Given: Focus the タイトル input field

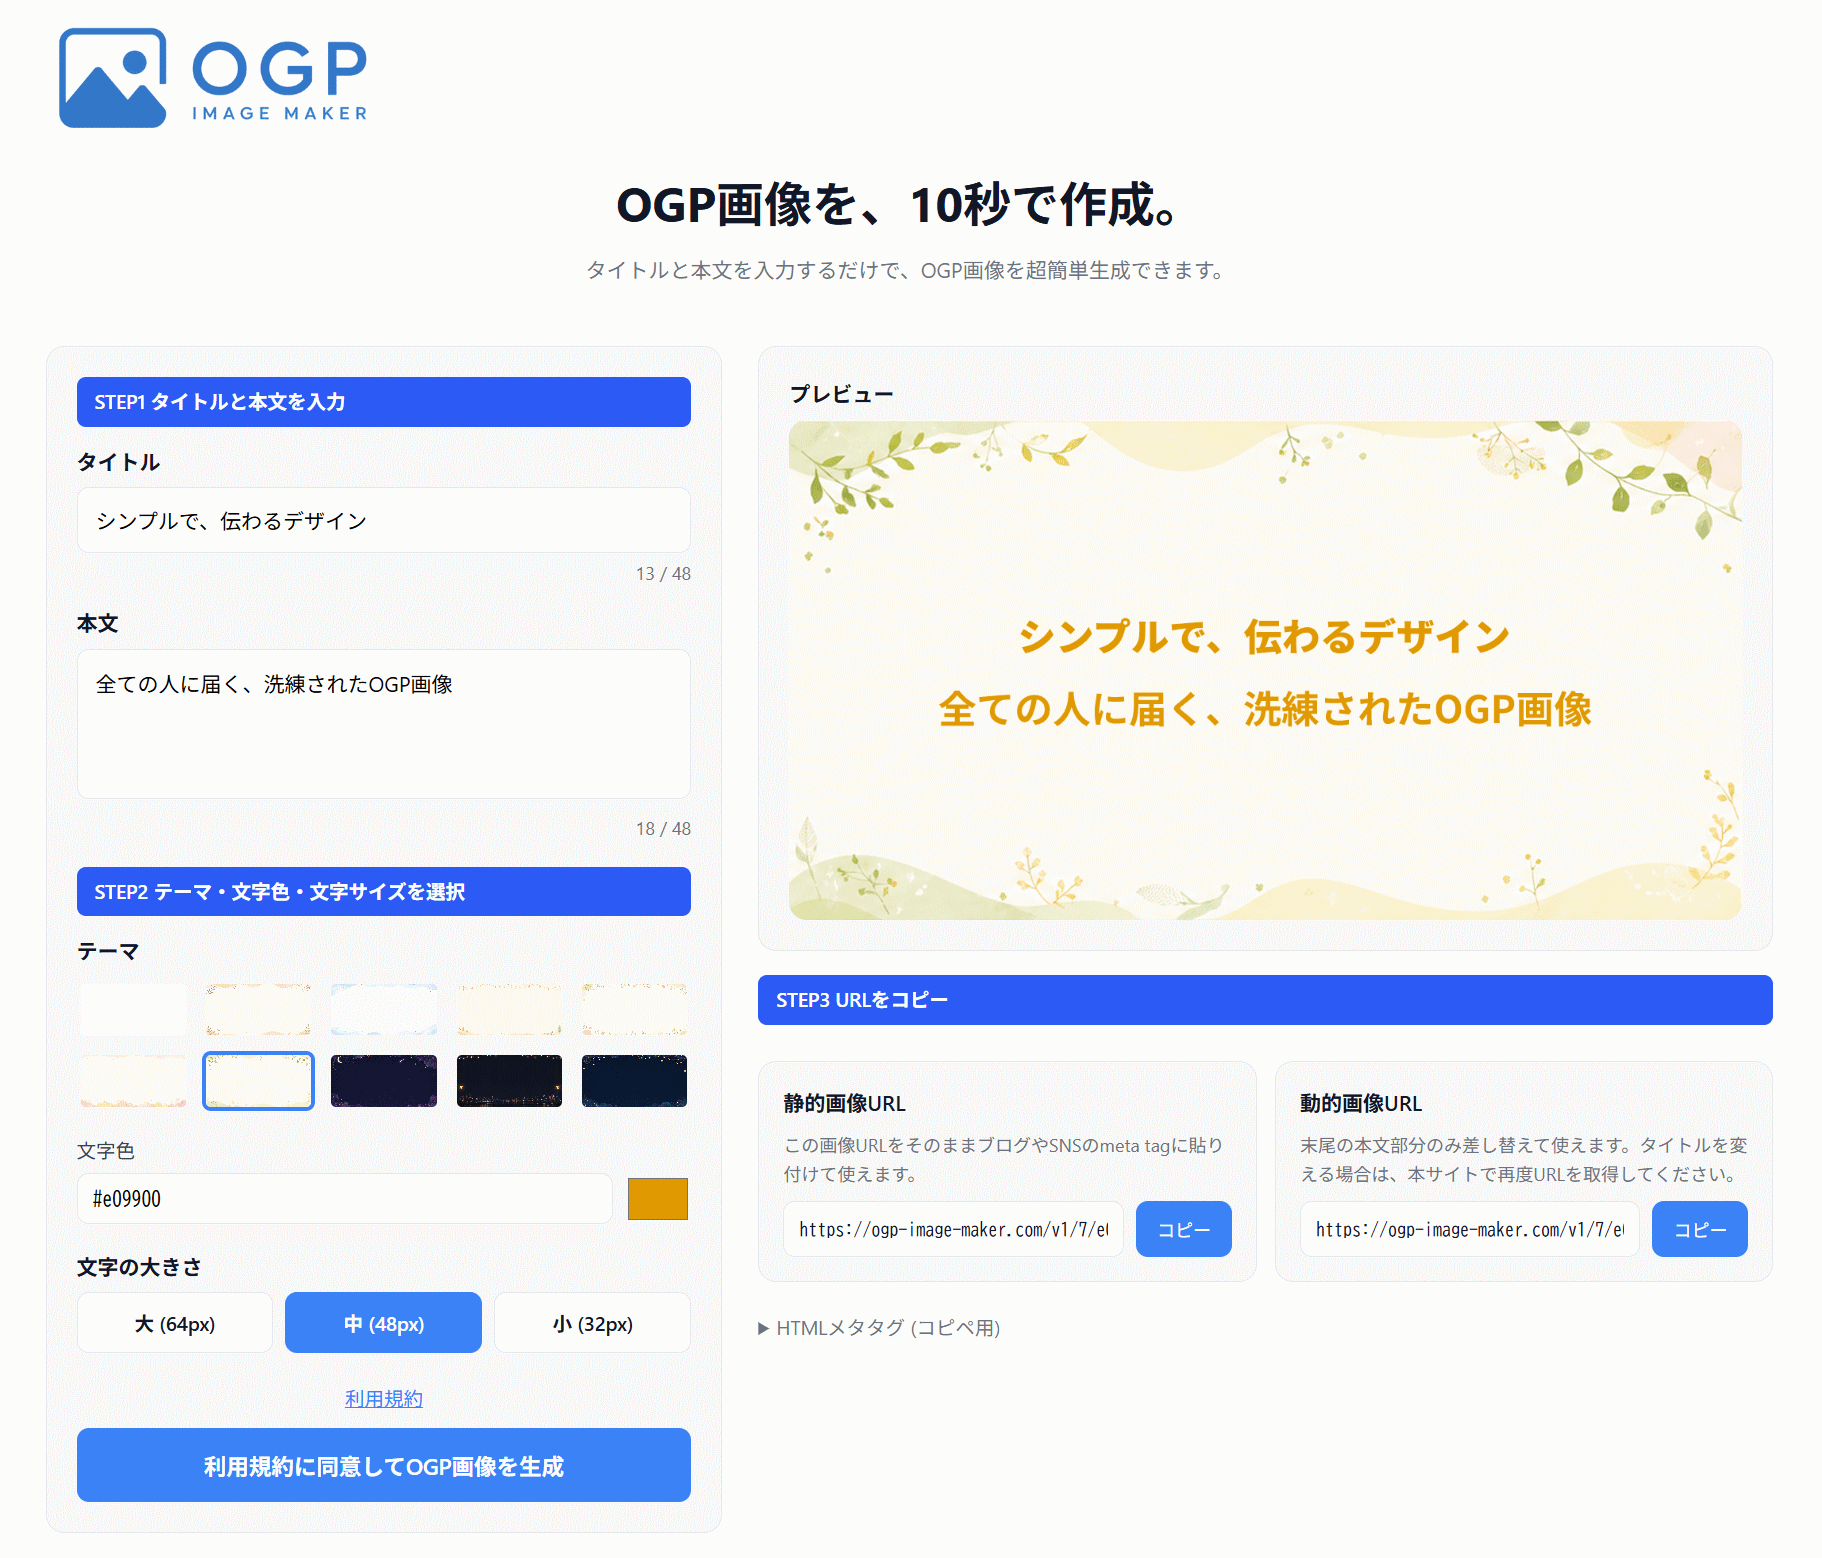Looking at the screenshot, I should (384, 520).
